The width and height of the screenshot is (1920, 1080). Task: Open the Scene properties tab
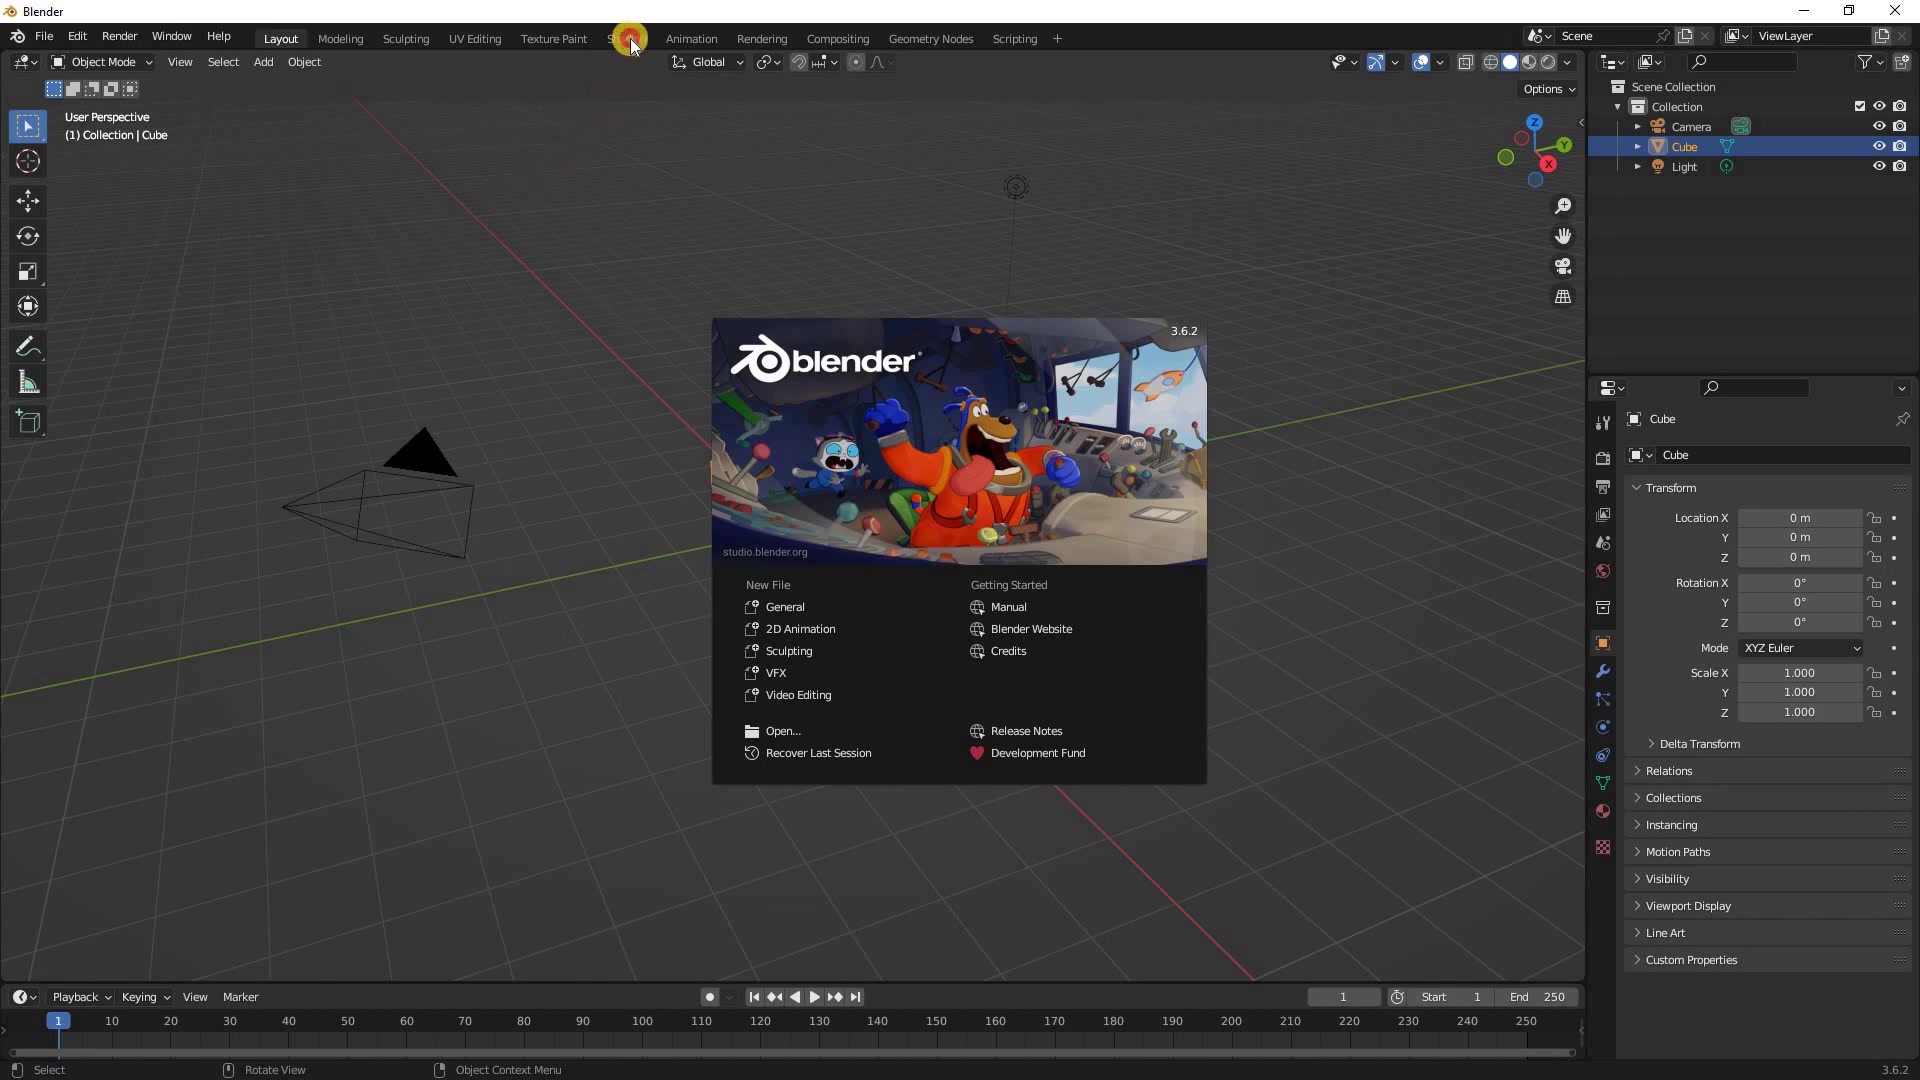click(x=1603, y=542)
